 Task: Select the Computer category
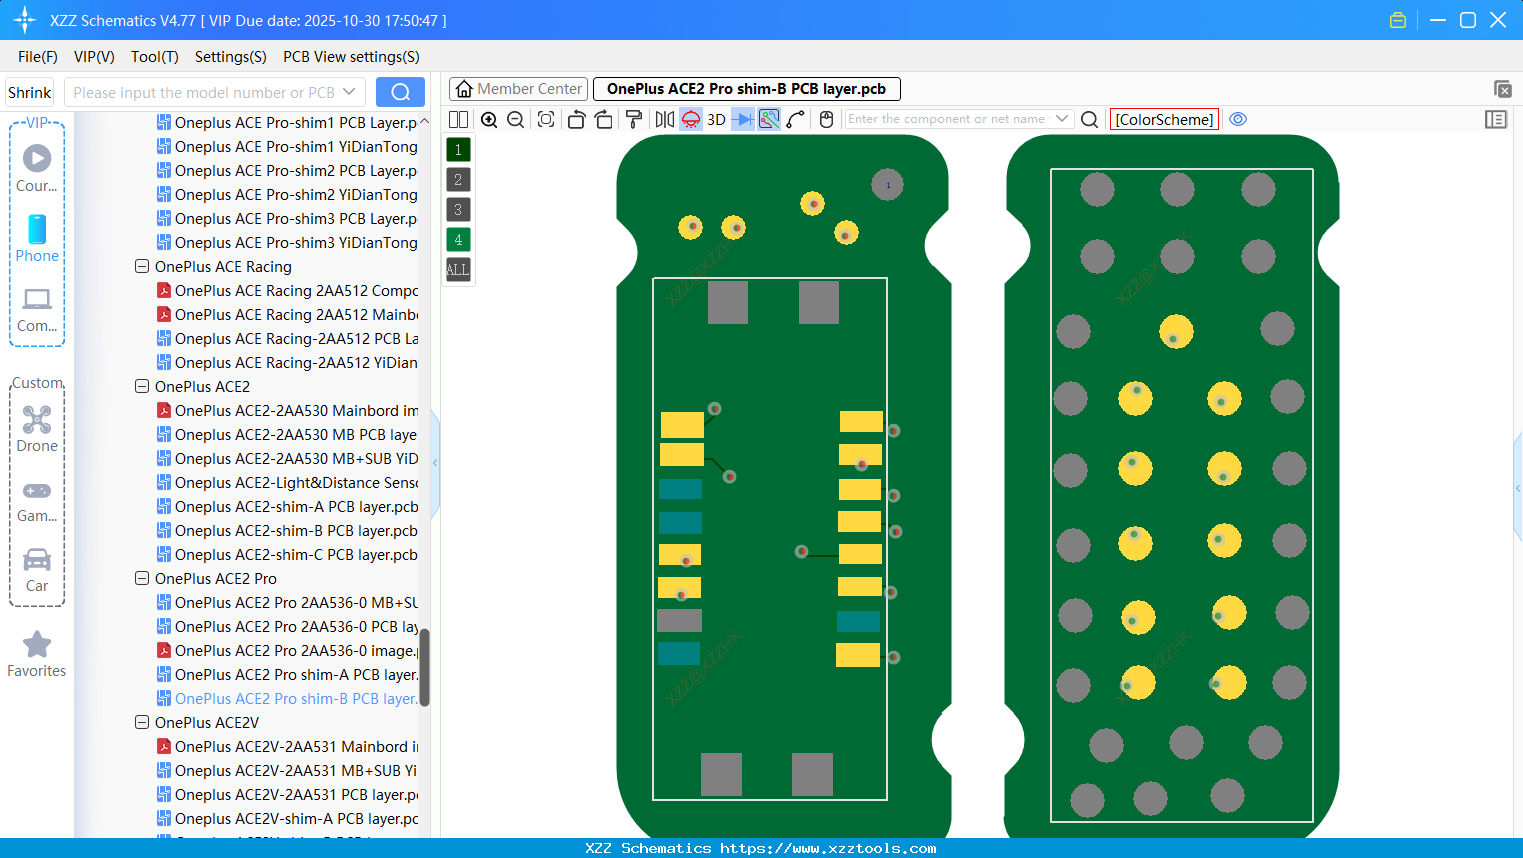click(37, 309)
